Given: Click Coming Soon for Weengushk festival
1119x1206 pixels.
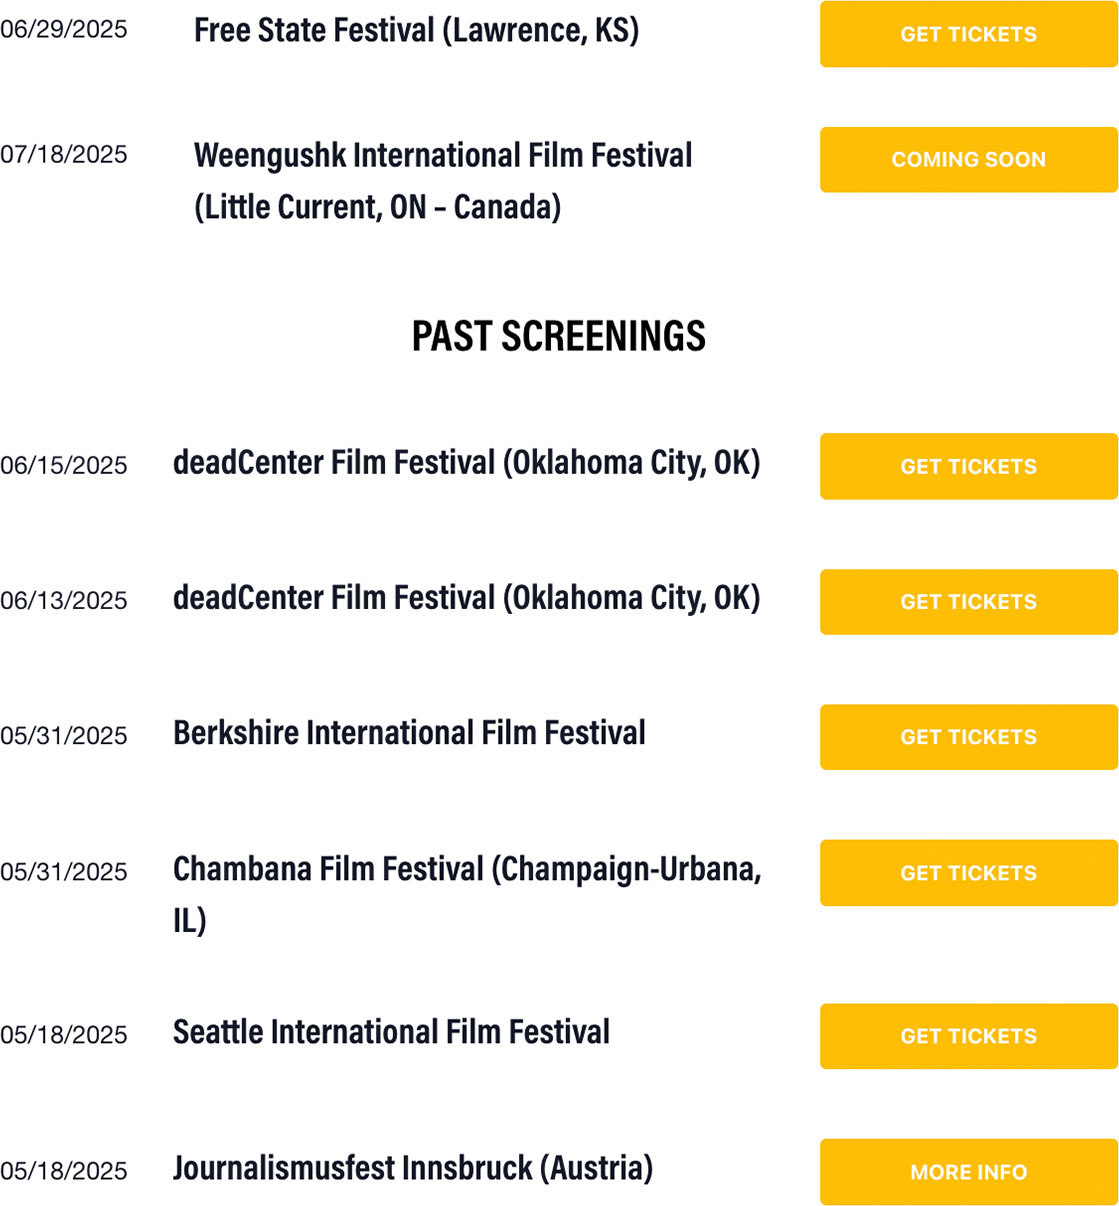Looking at the screenshot, I should click(968, 159).
